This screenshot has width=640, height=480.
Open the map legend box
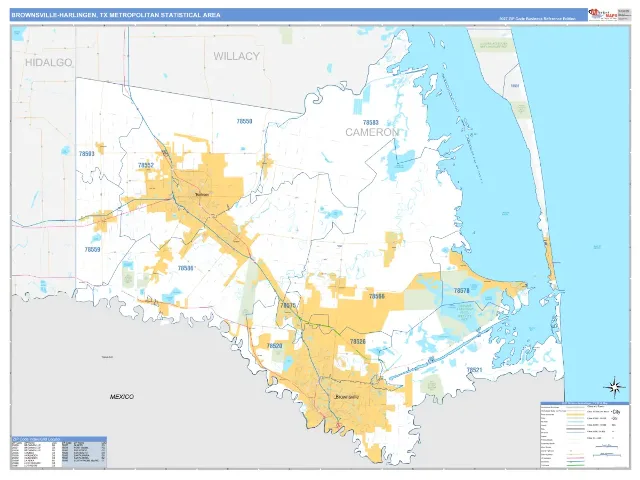coord(585,435)
